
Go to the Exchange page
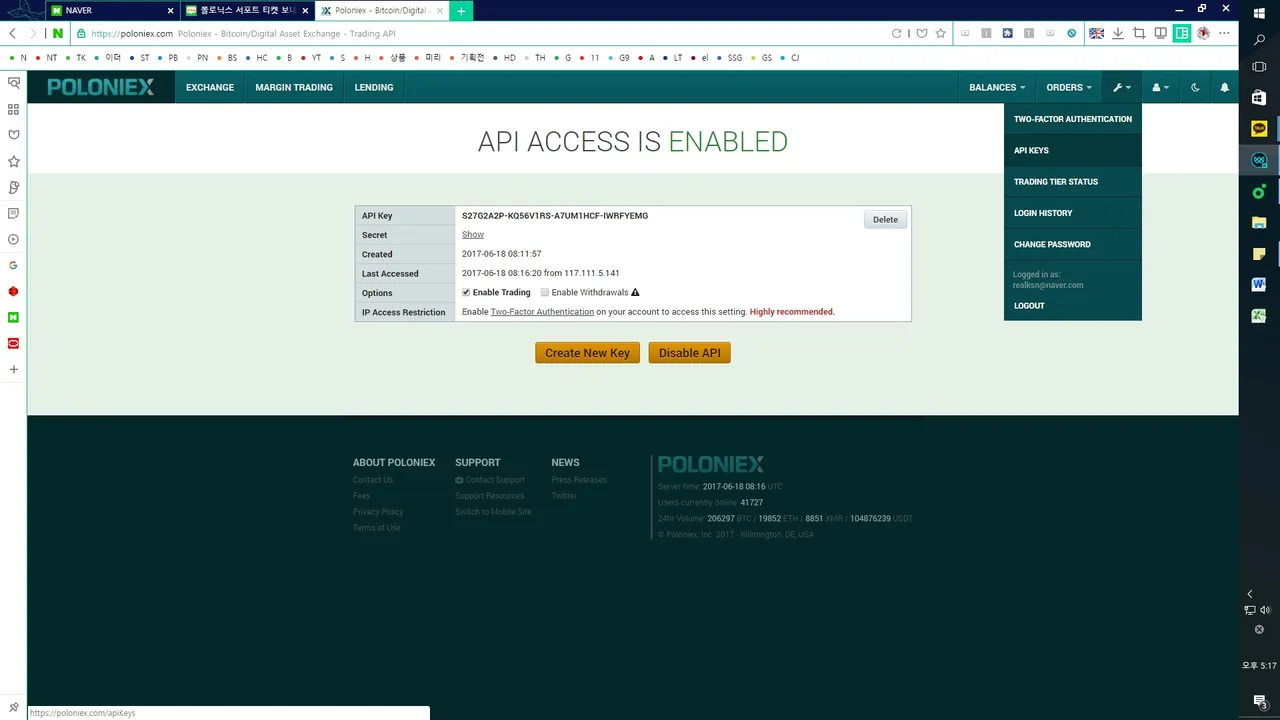(x=210, y=87)
